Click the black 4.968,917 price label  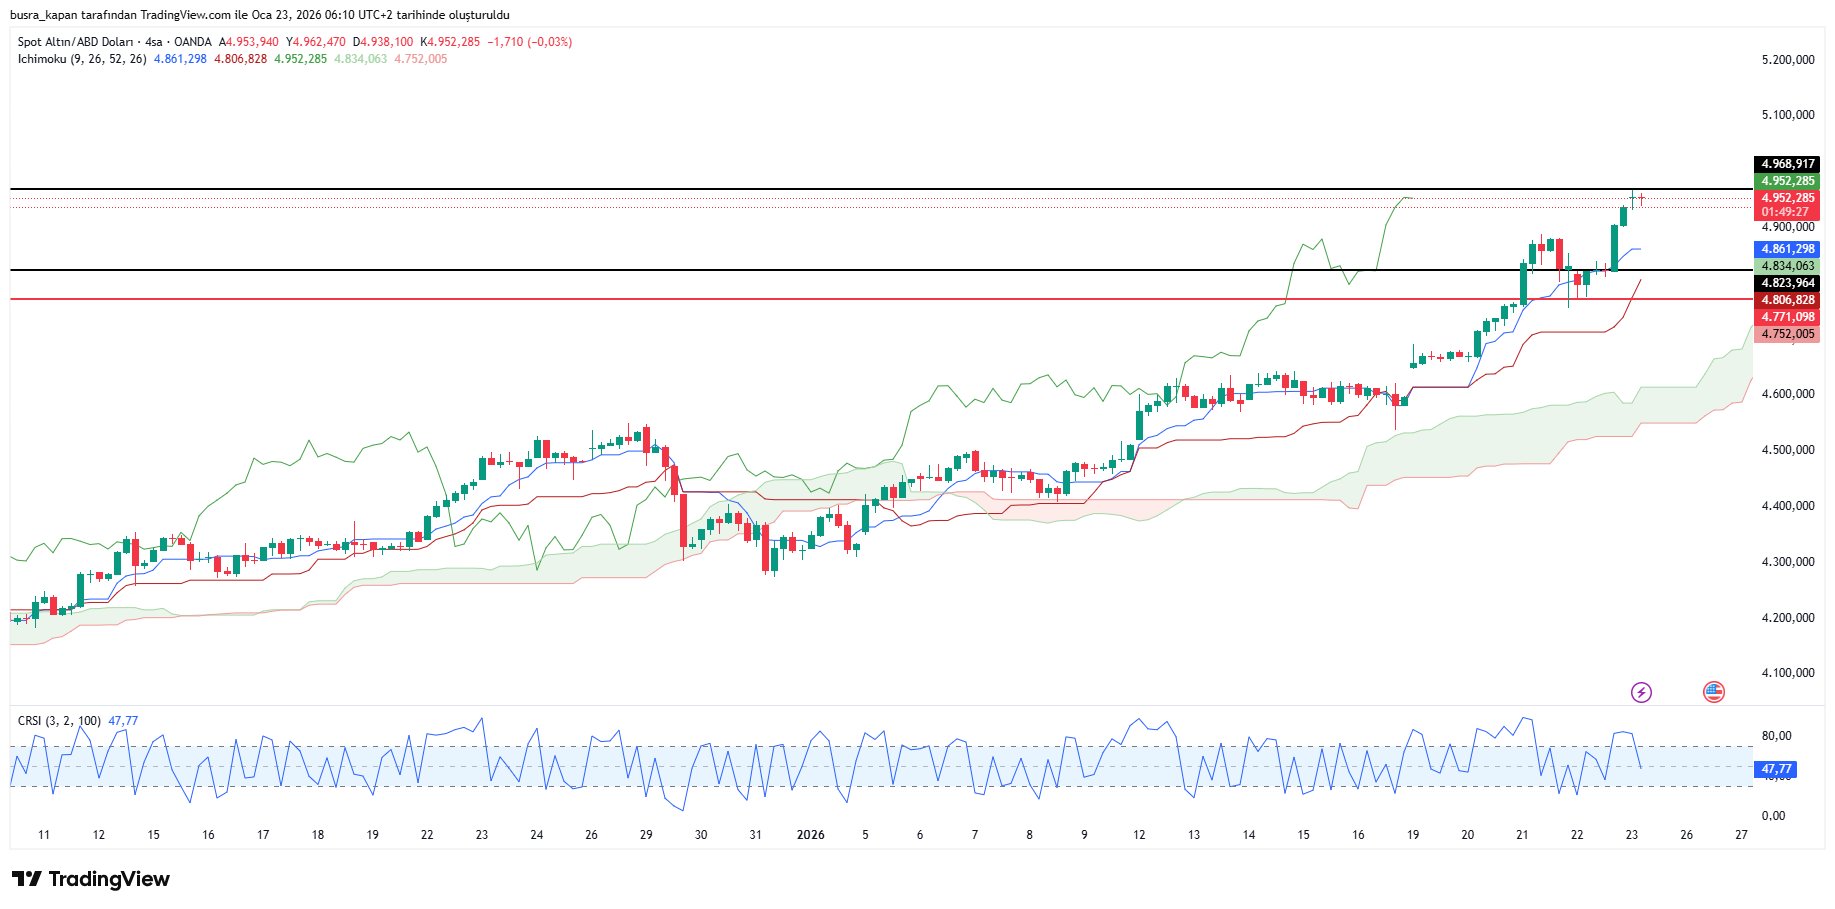pyautogui.click(x=1787, y=164)
